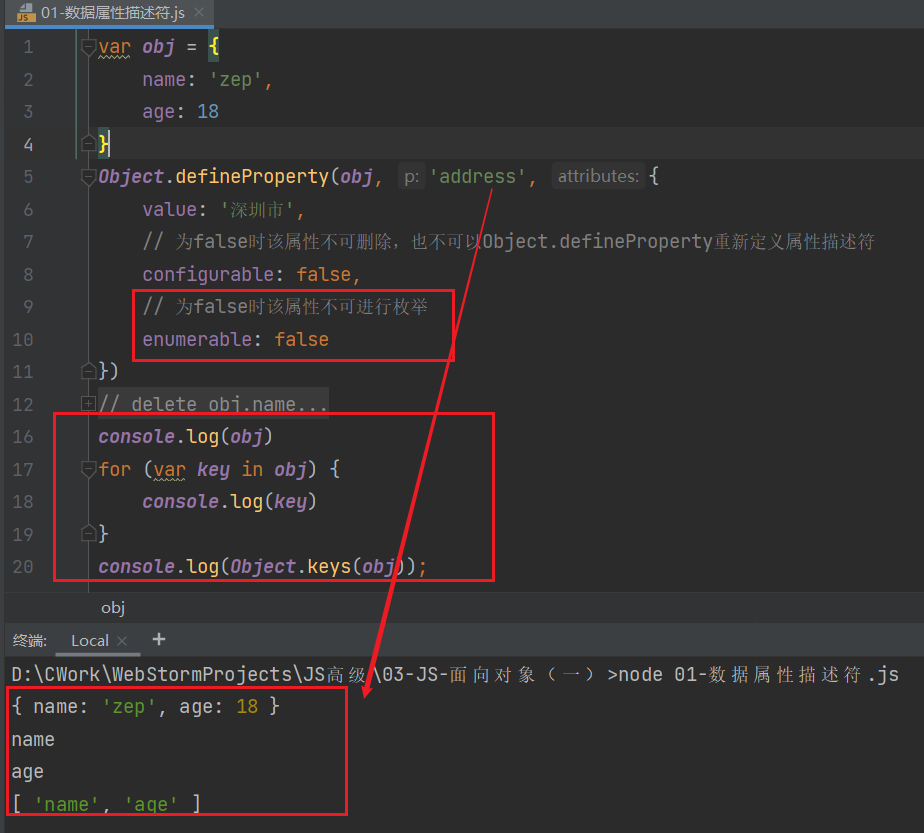Click the fold end marker on line 11

pyautogui.click(x=88, y=371)
